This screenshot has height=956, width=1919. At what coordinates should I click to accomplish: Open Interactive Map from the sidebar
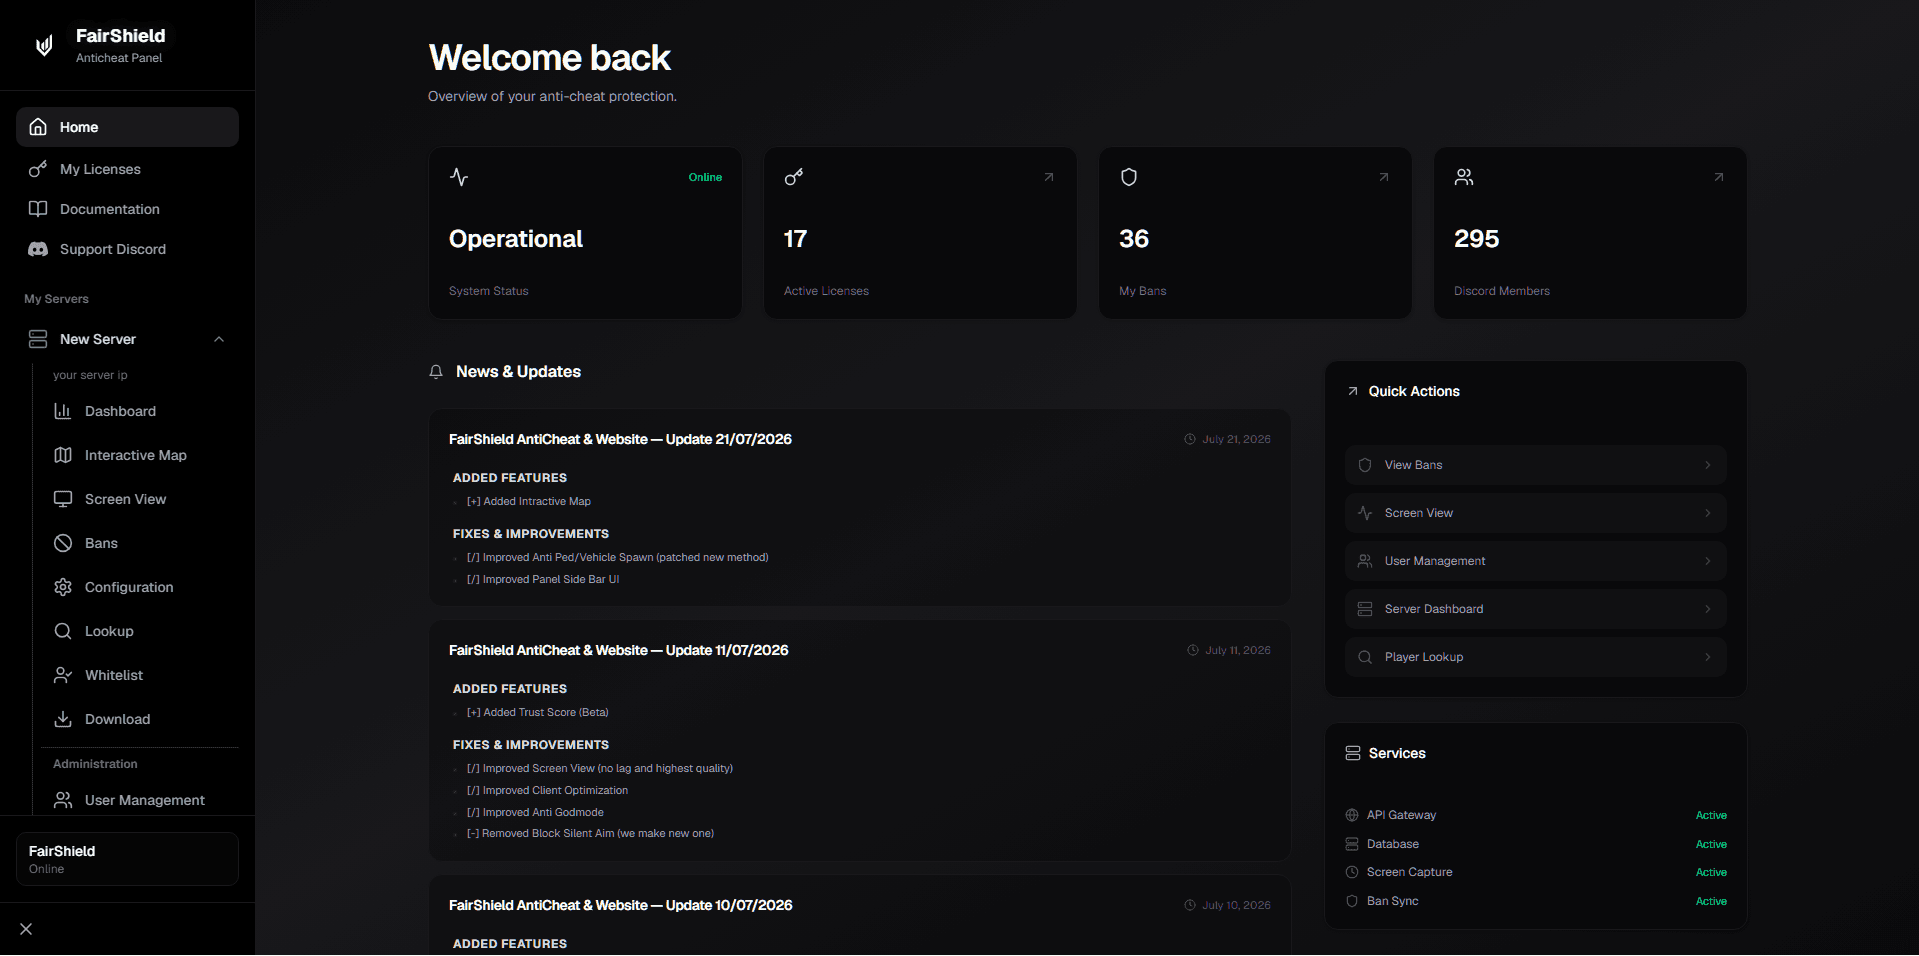(140, 455)
